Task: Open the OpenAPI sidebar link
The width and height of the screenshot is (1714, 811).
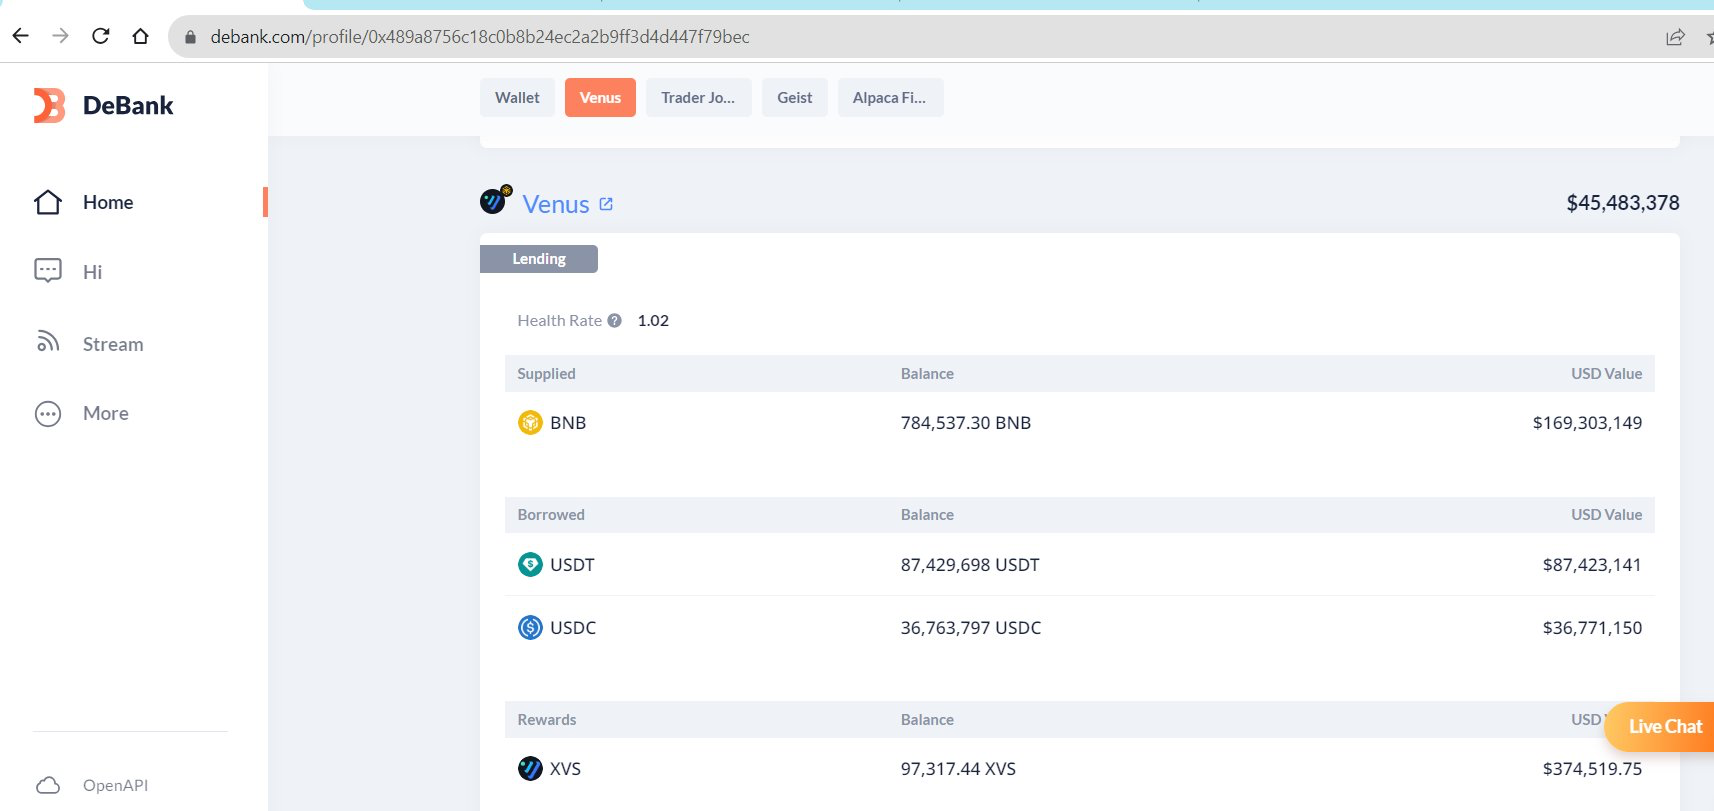Action: pyautogui.click(x=115, y=786)
